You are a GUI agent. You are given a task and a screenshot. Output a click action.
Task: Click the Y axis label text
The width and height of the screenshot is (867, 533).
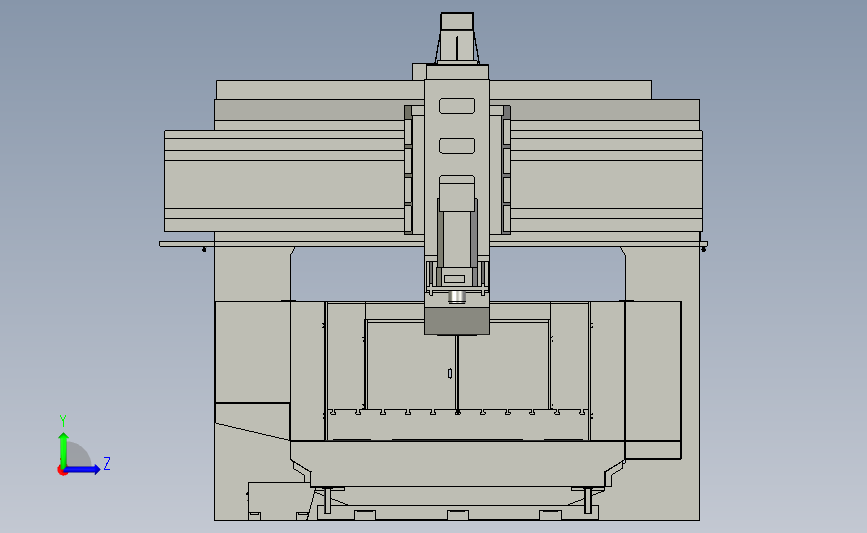tap(63, 421)
